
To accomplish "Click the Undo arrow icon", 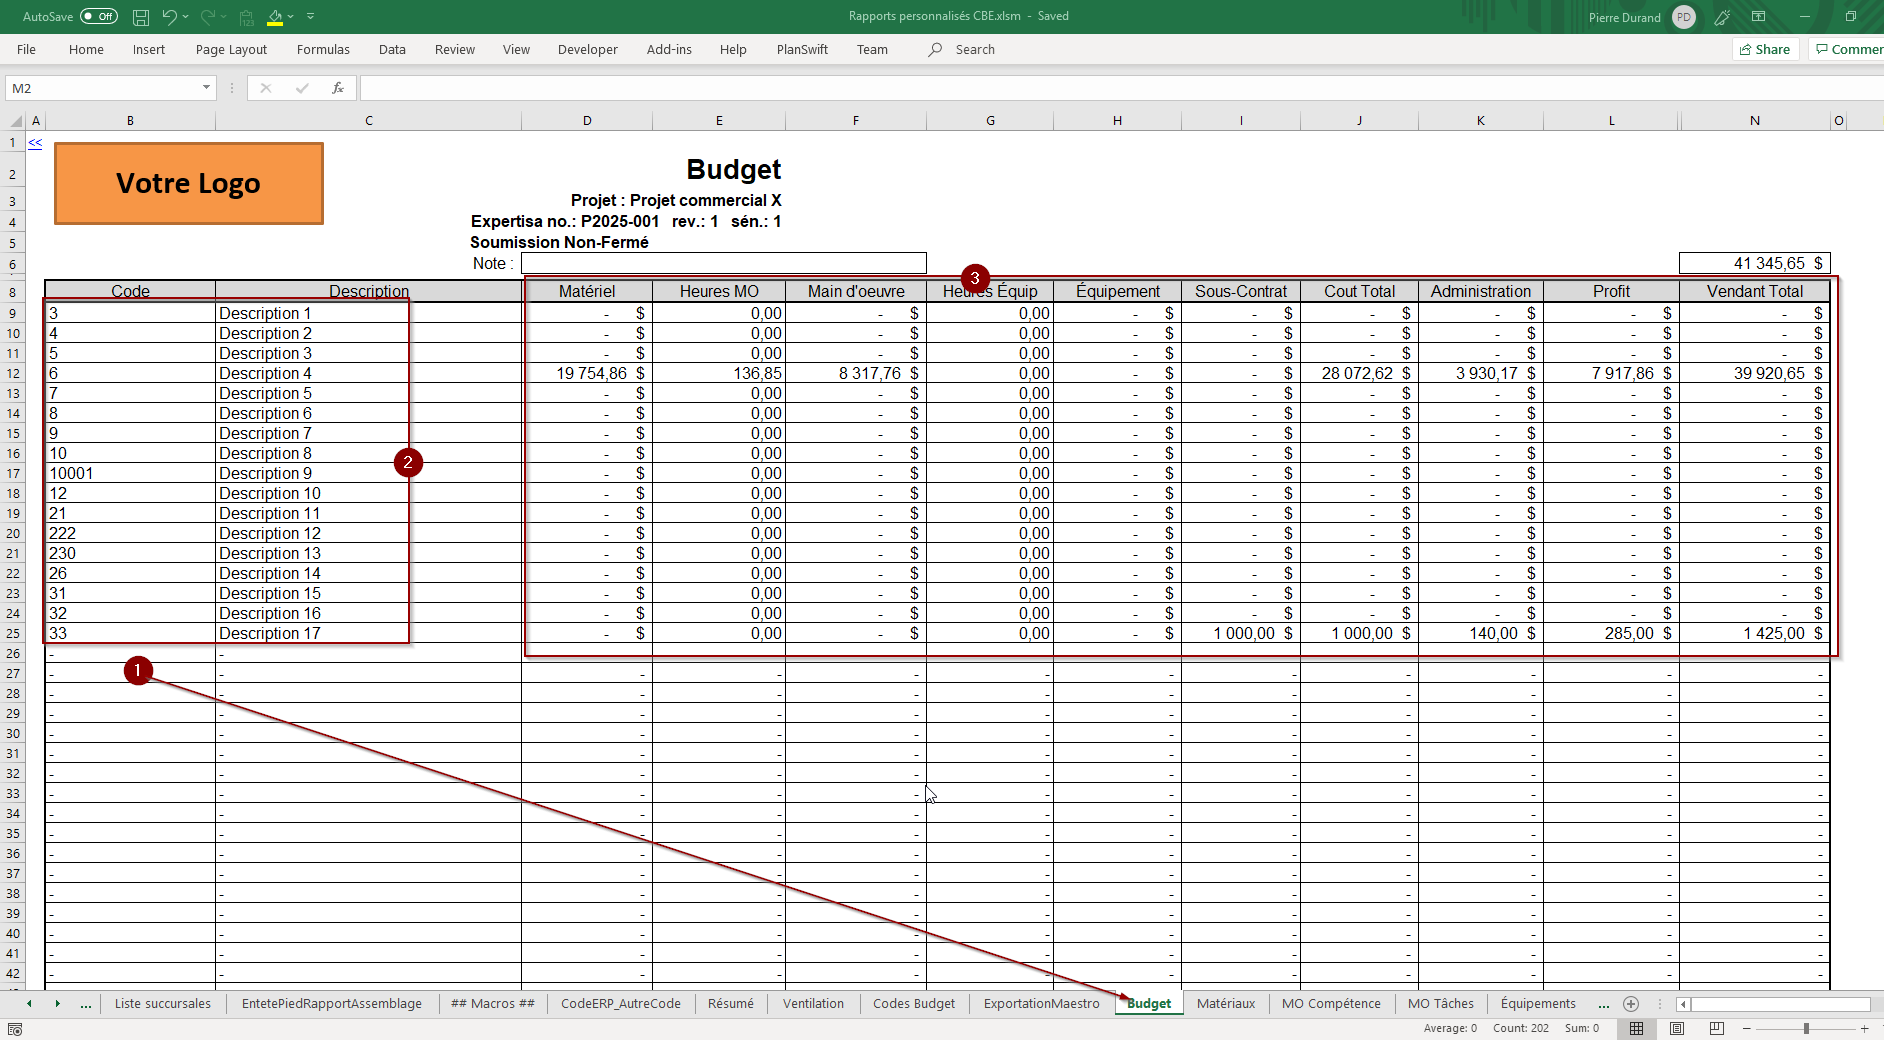I will [169, 17].
